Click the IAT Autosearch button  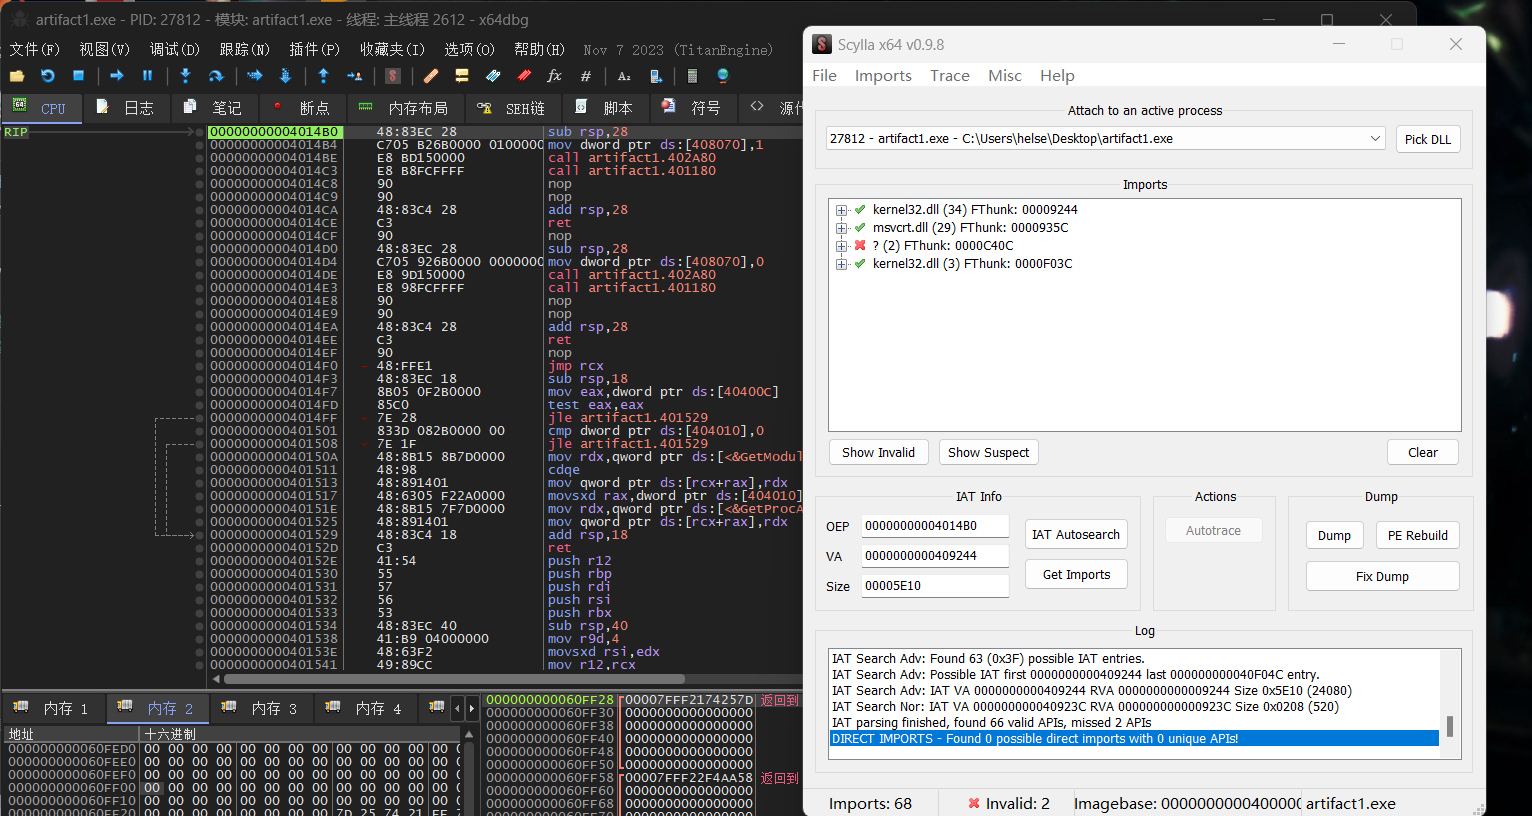tap(1076, 535)
